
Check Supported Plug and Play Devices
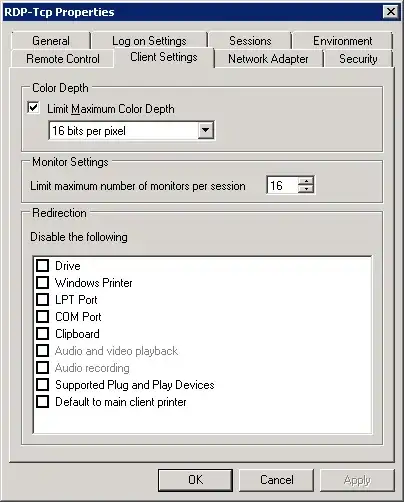42,385
